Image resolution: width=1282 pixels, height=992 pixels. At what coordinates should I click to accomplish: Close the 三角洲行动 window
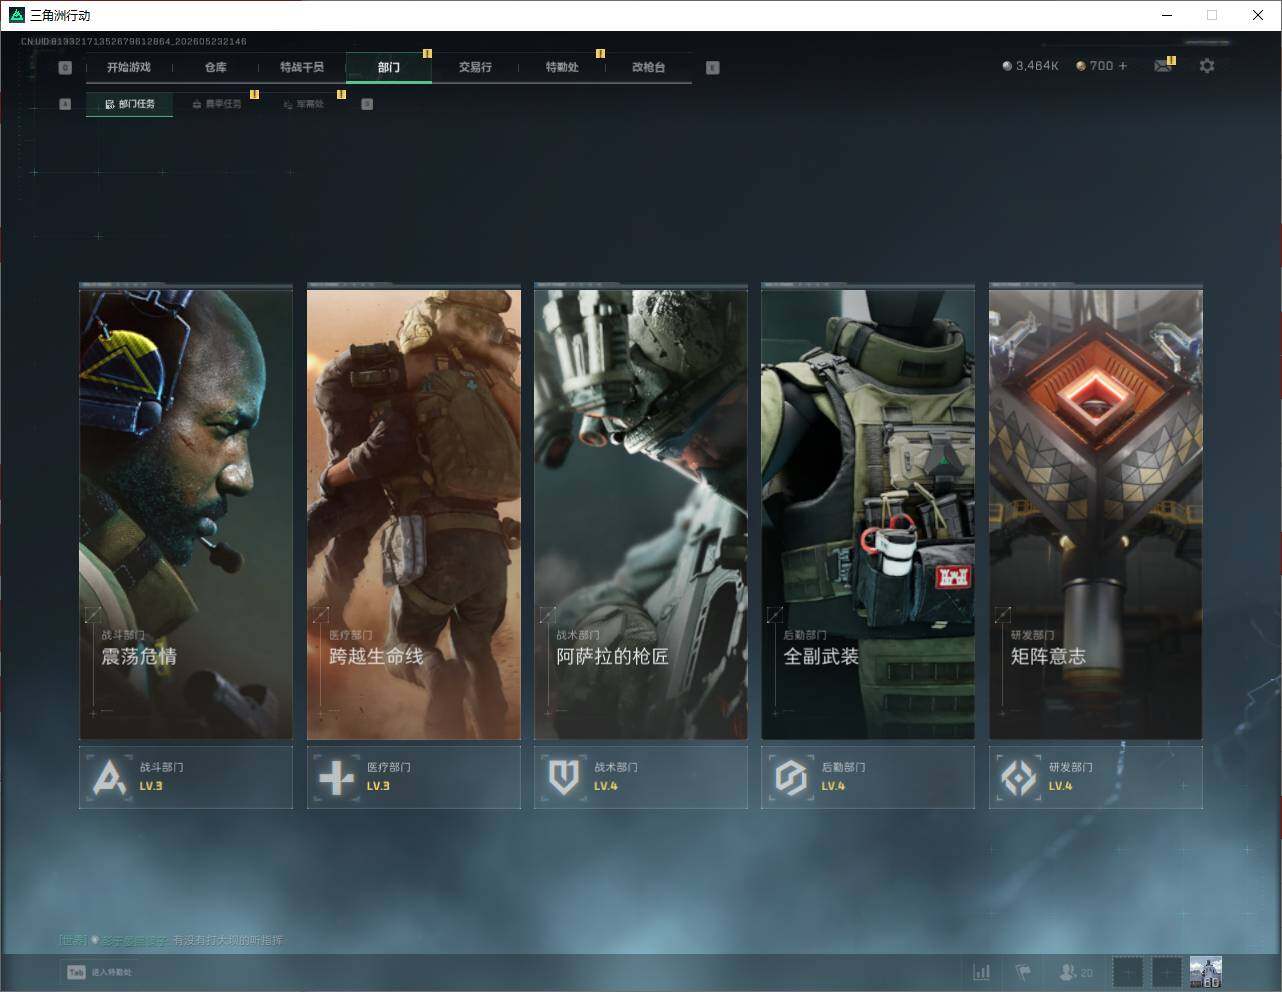1258,15
